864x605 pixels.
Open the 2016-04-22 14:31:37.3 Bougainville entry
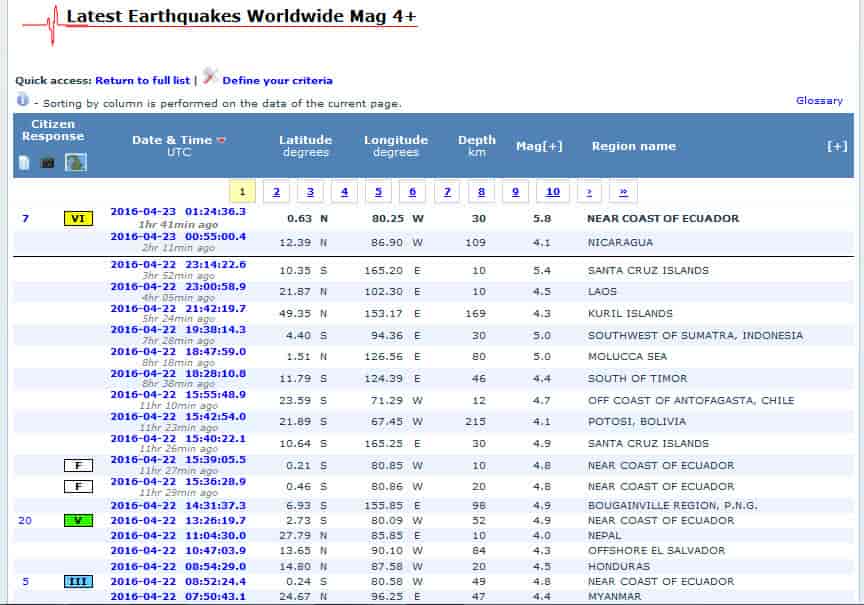pyautogui.click(x=178, y=505)
